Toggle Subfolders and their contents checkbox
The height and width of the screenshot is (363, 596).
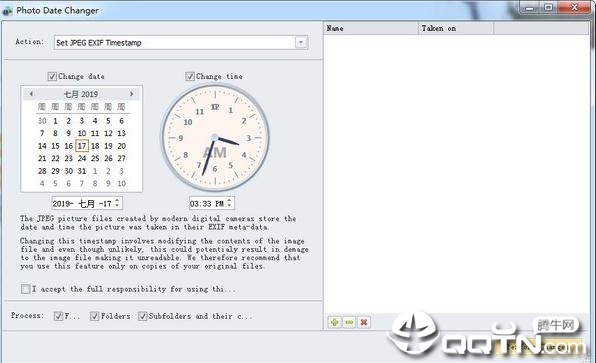tap(143, 316)
